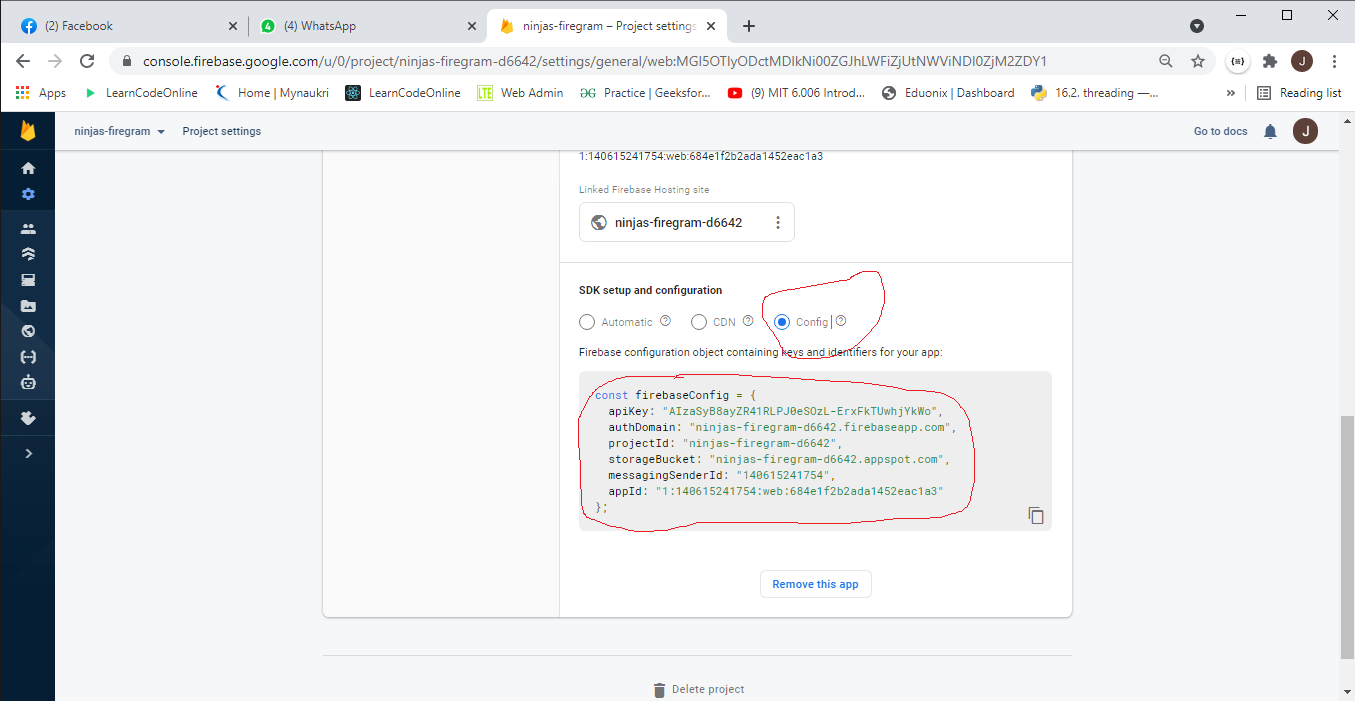1355x701 pixels.
Task: Open Chrome extensions puzzle icon
Action: coord(1270,61)
